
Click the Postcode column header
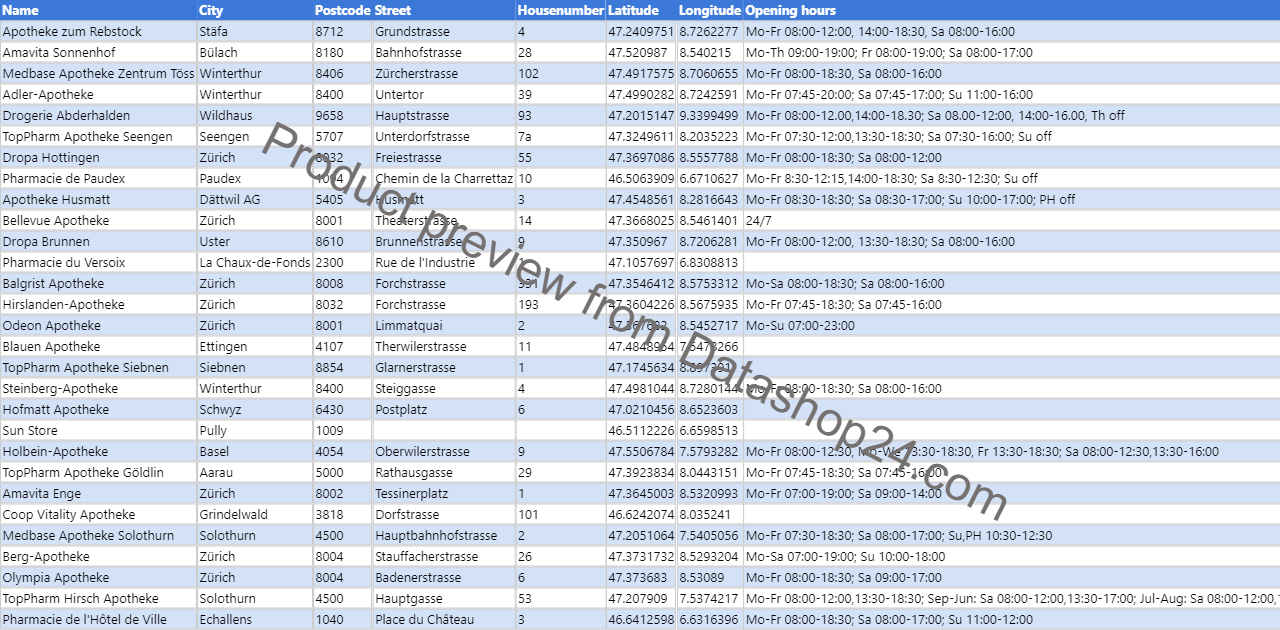(x=342, y=10)
